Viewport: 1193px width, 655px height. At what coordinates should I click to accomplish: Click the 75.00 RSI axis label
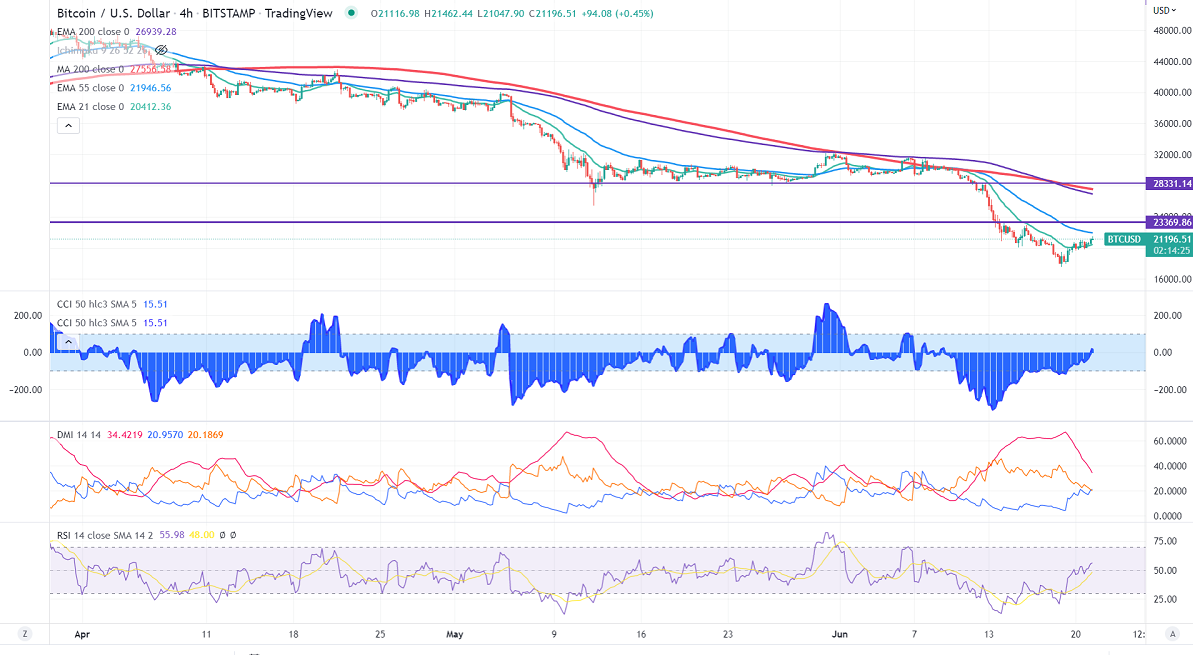click(x=1166, y=542)
